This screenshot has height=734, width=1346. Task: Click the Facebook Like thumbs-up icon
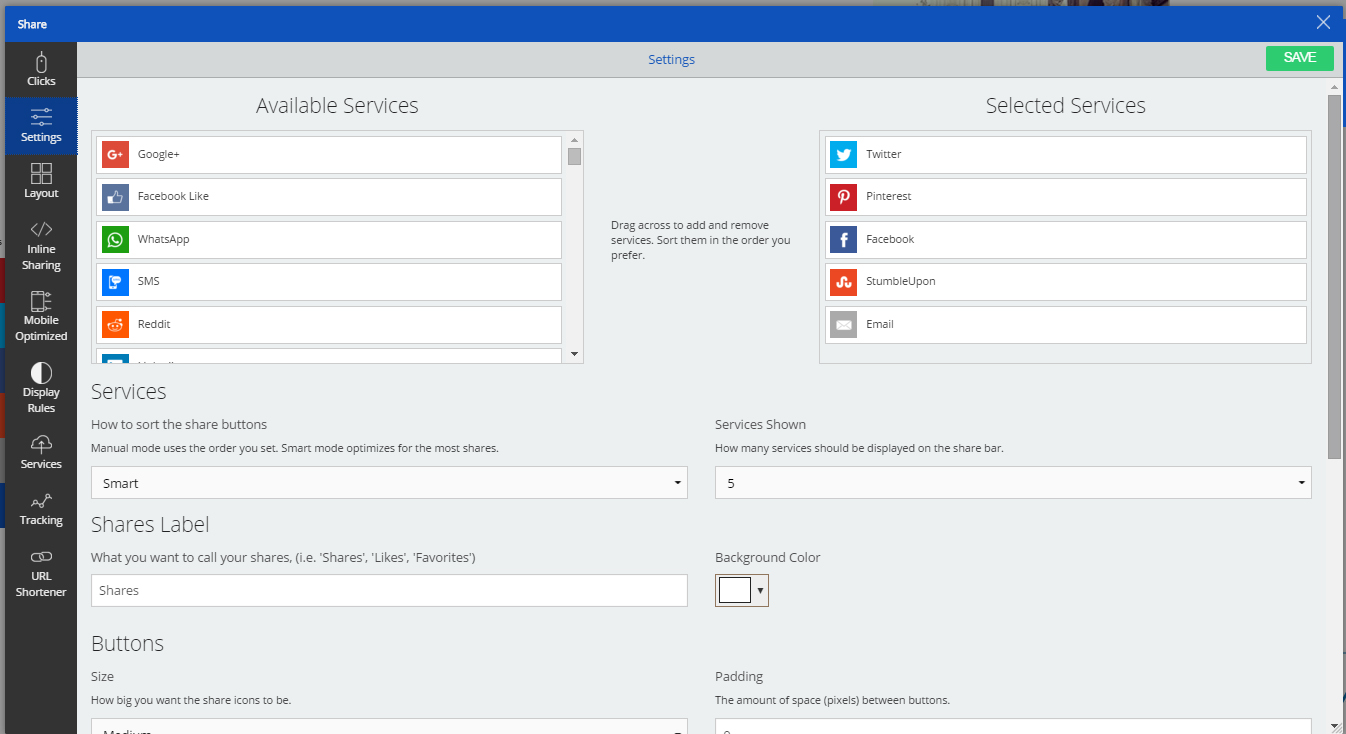(x=115, y=197)
